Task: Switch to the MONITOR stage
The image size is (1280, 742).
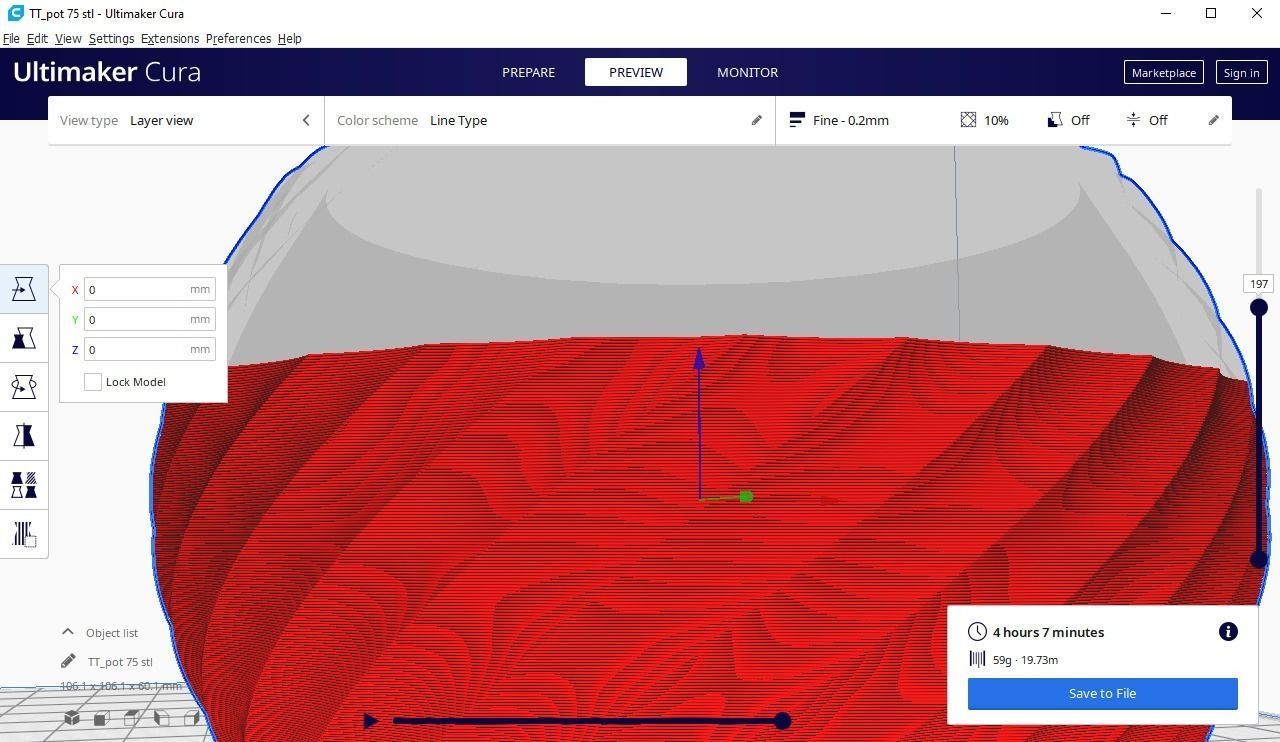Action: pos(747,72)
